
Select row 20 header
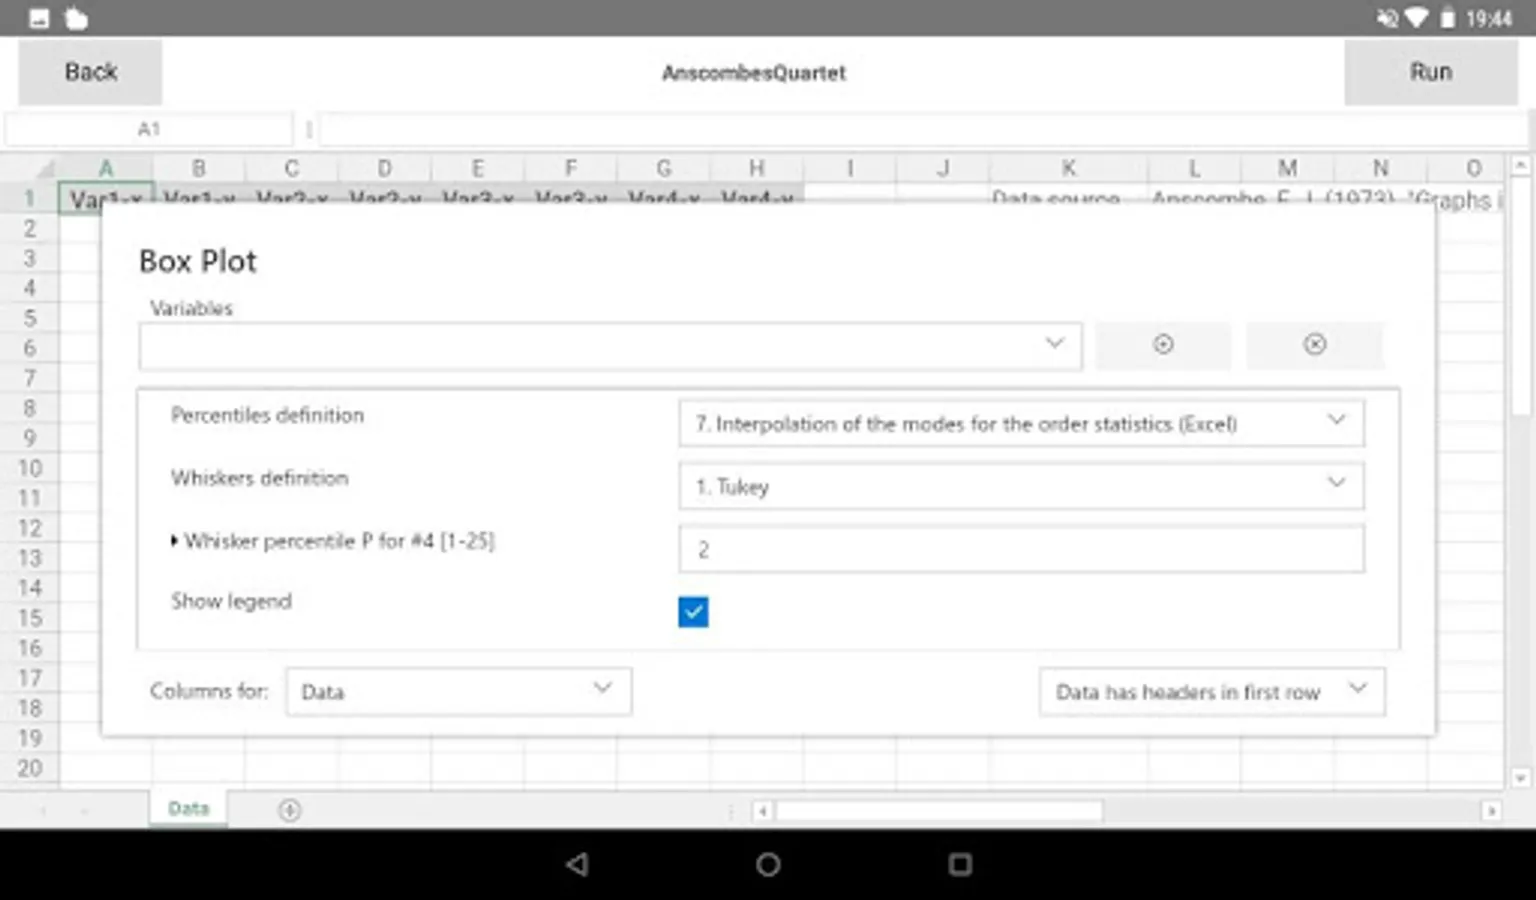pyautogui.click(x=30, y=768)
